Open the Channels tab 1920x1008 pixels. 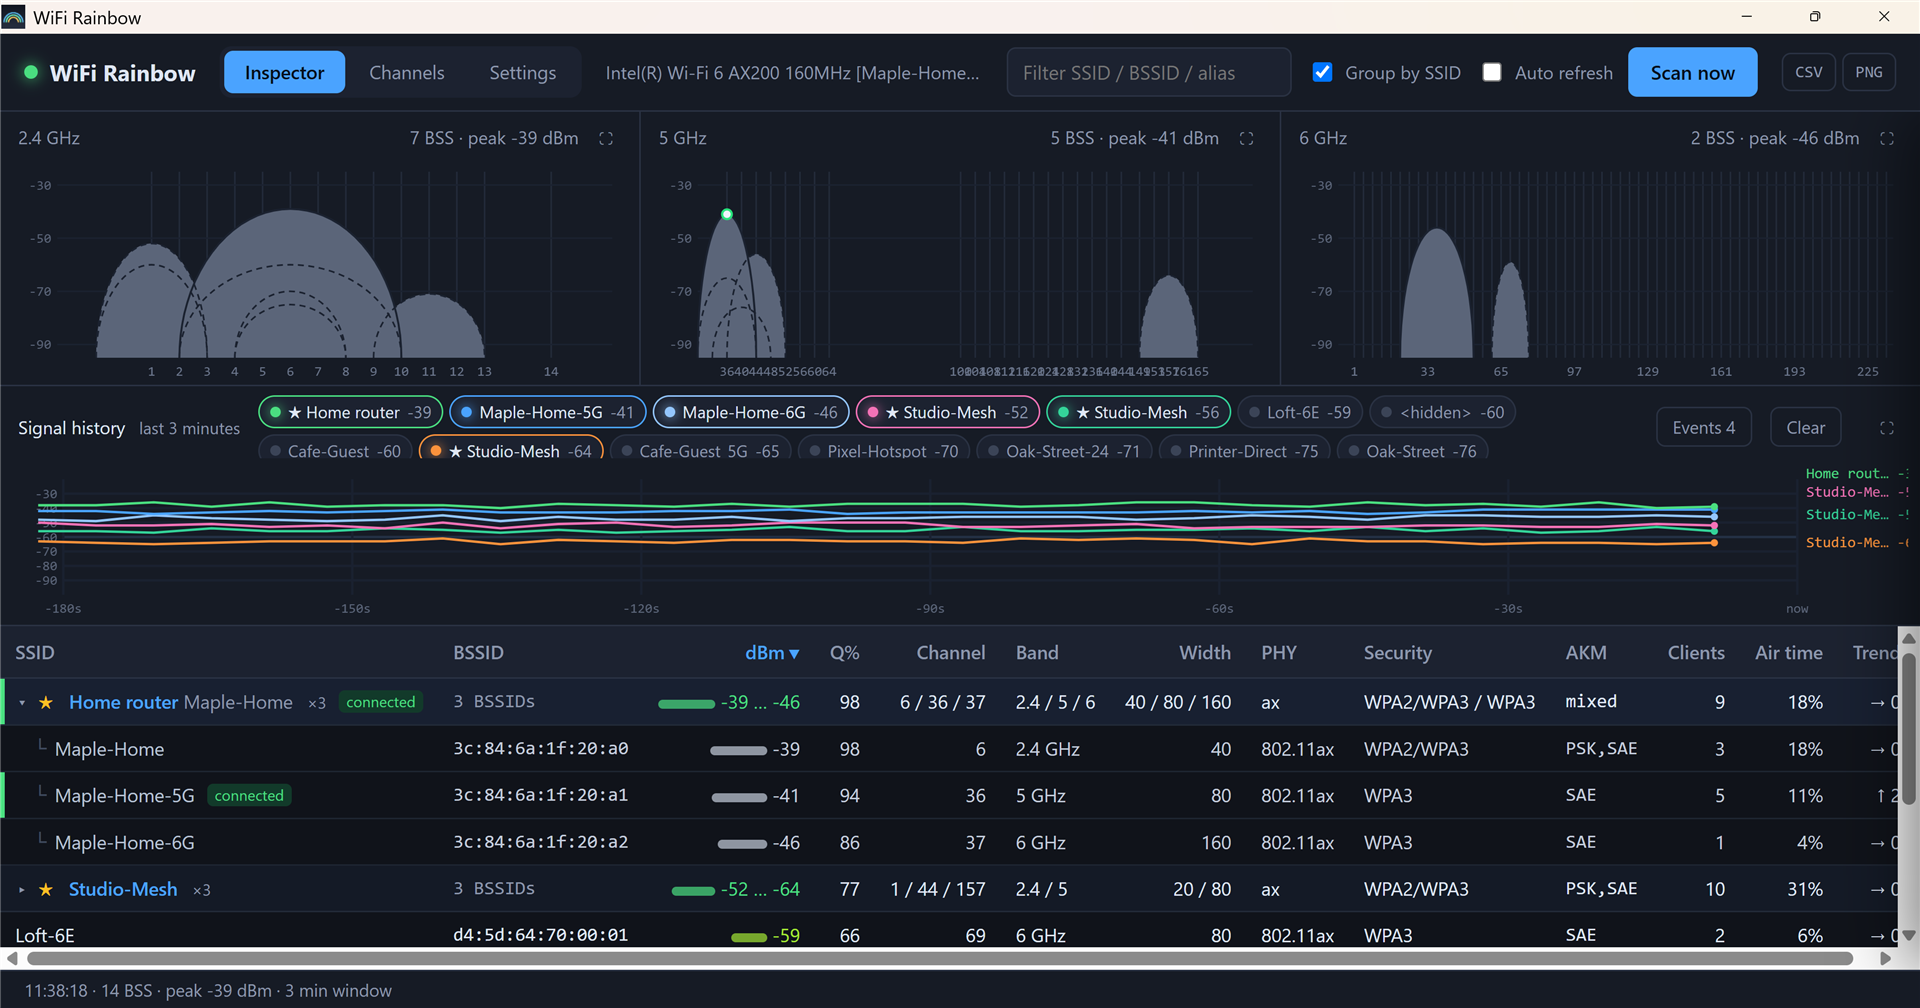click(407, 72)
